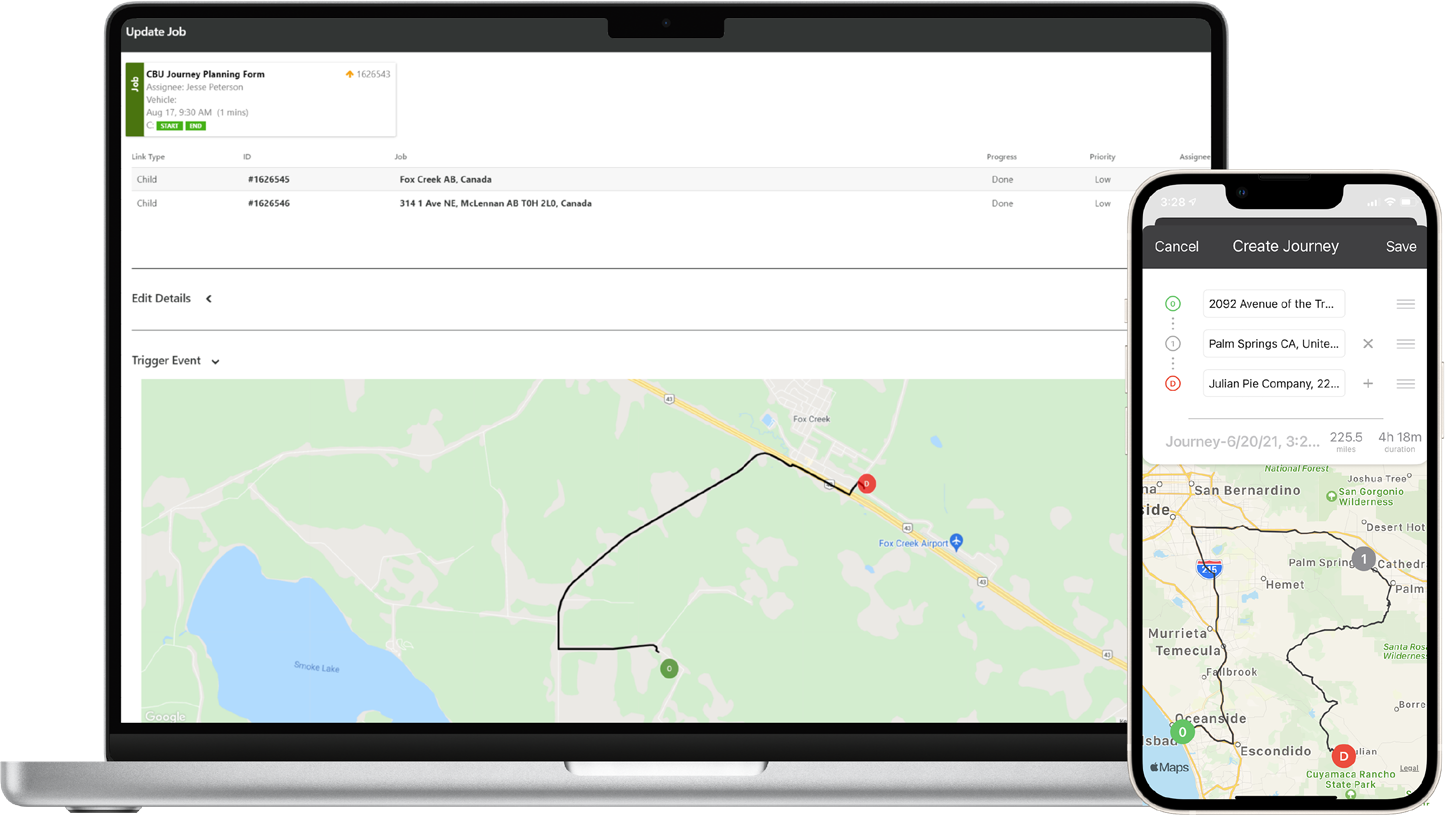
Task: Tap the red D marker on phone map
Action: 1343,755
